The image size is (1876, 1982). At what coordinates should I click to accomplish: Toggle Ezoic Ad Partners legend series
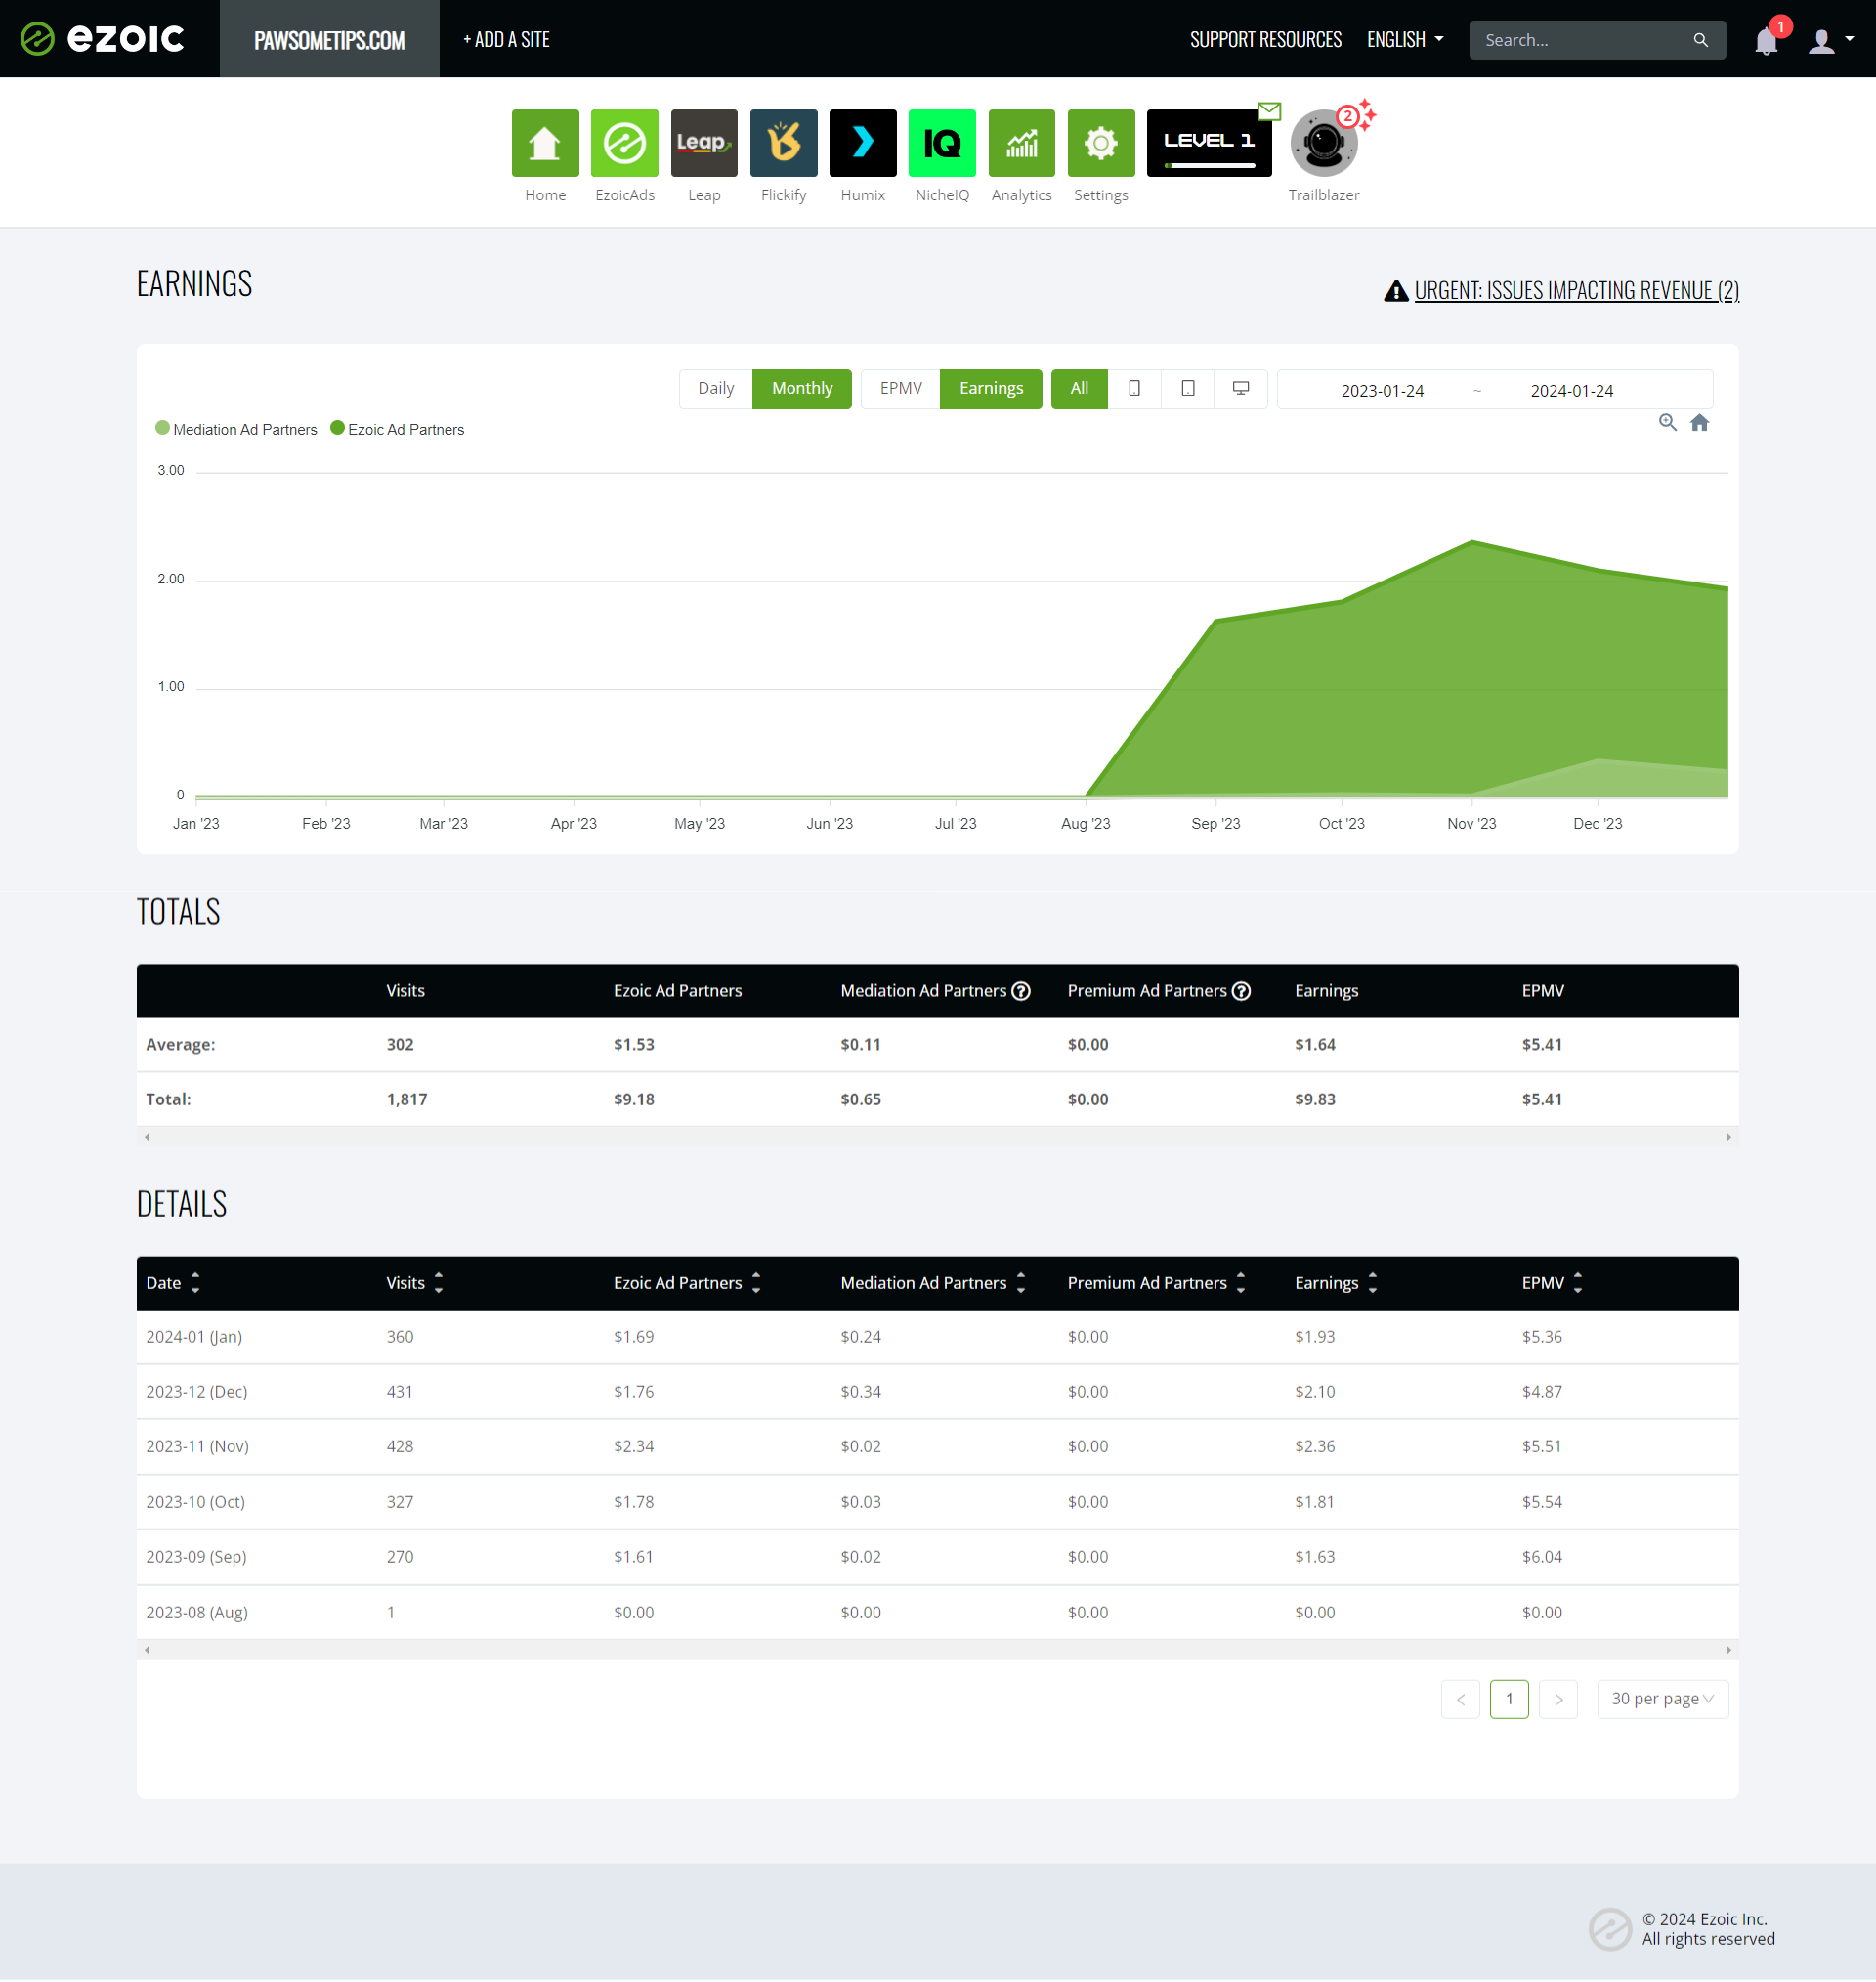(x=398, y=429)
